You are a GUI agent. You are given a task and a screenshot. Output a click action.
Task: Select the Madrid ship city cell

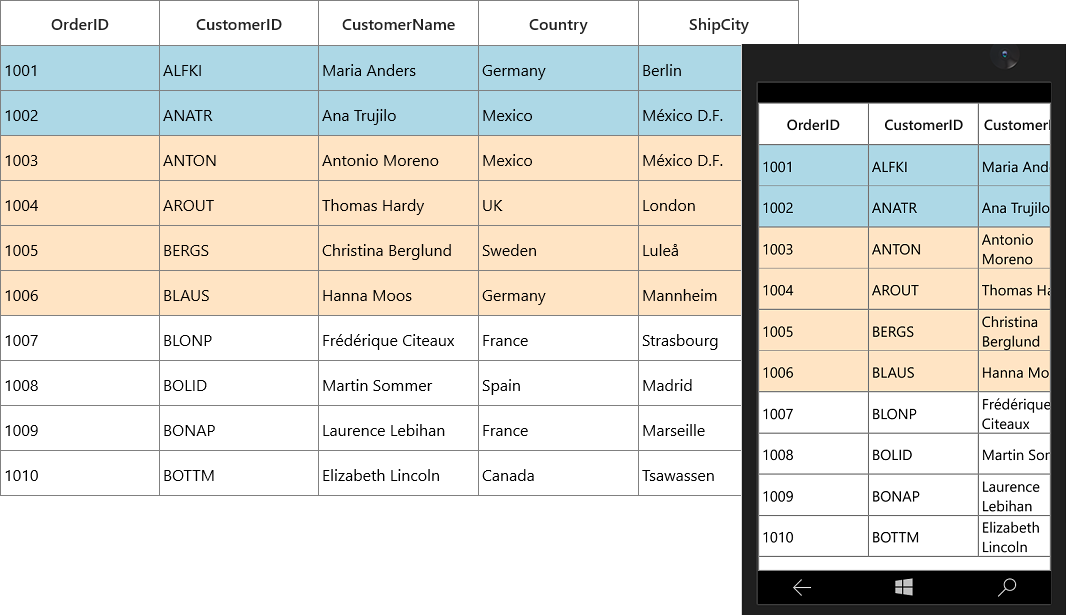tap(690, 383)
